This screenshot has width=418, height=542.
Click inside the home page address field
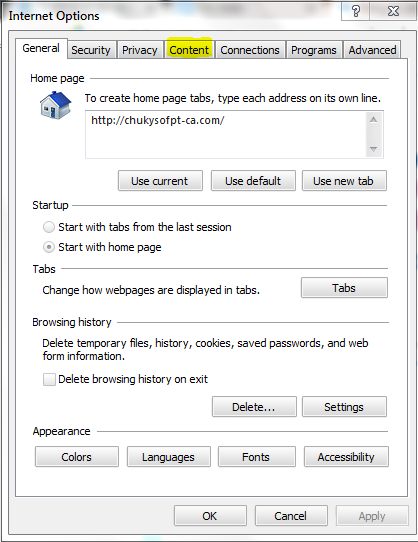[226, 134]
